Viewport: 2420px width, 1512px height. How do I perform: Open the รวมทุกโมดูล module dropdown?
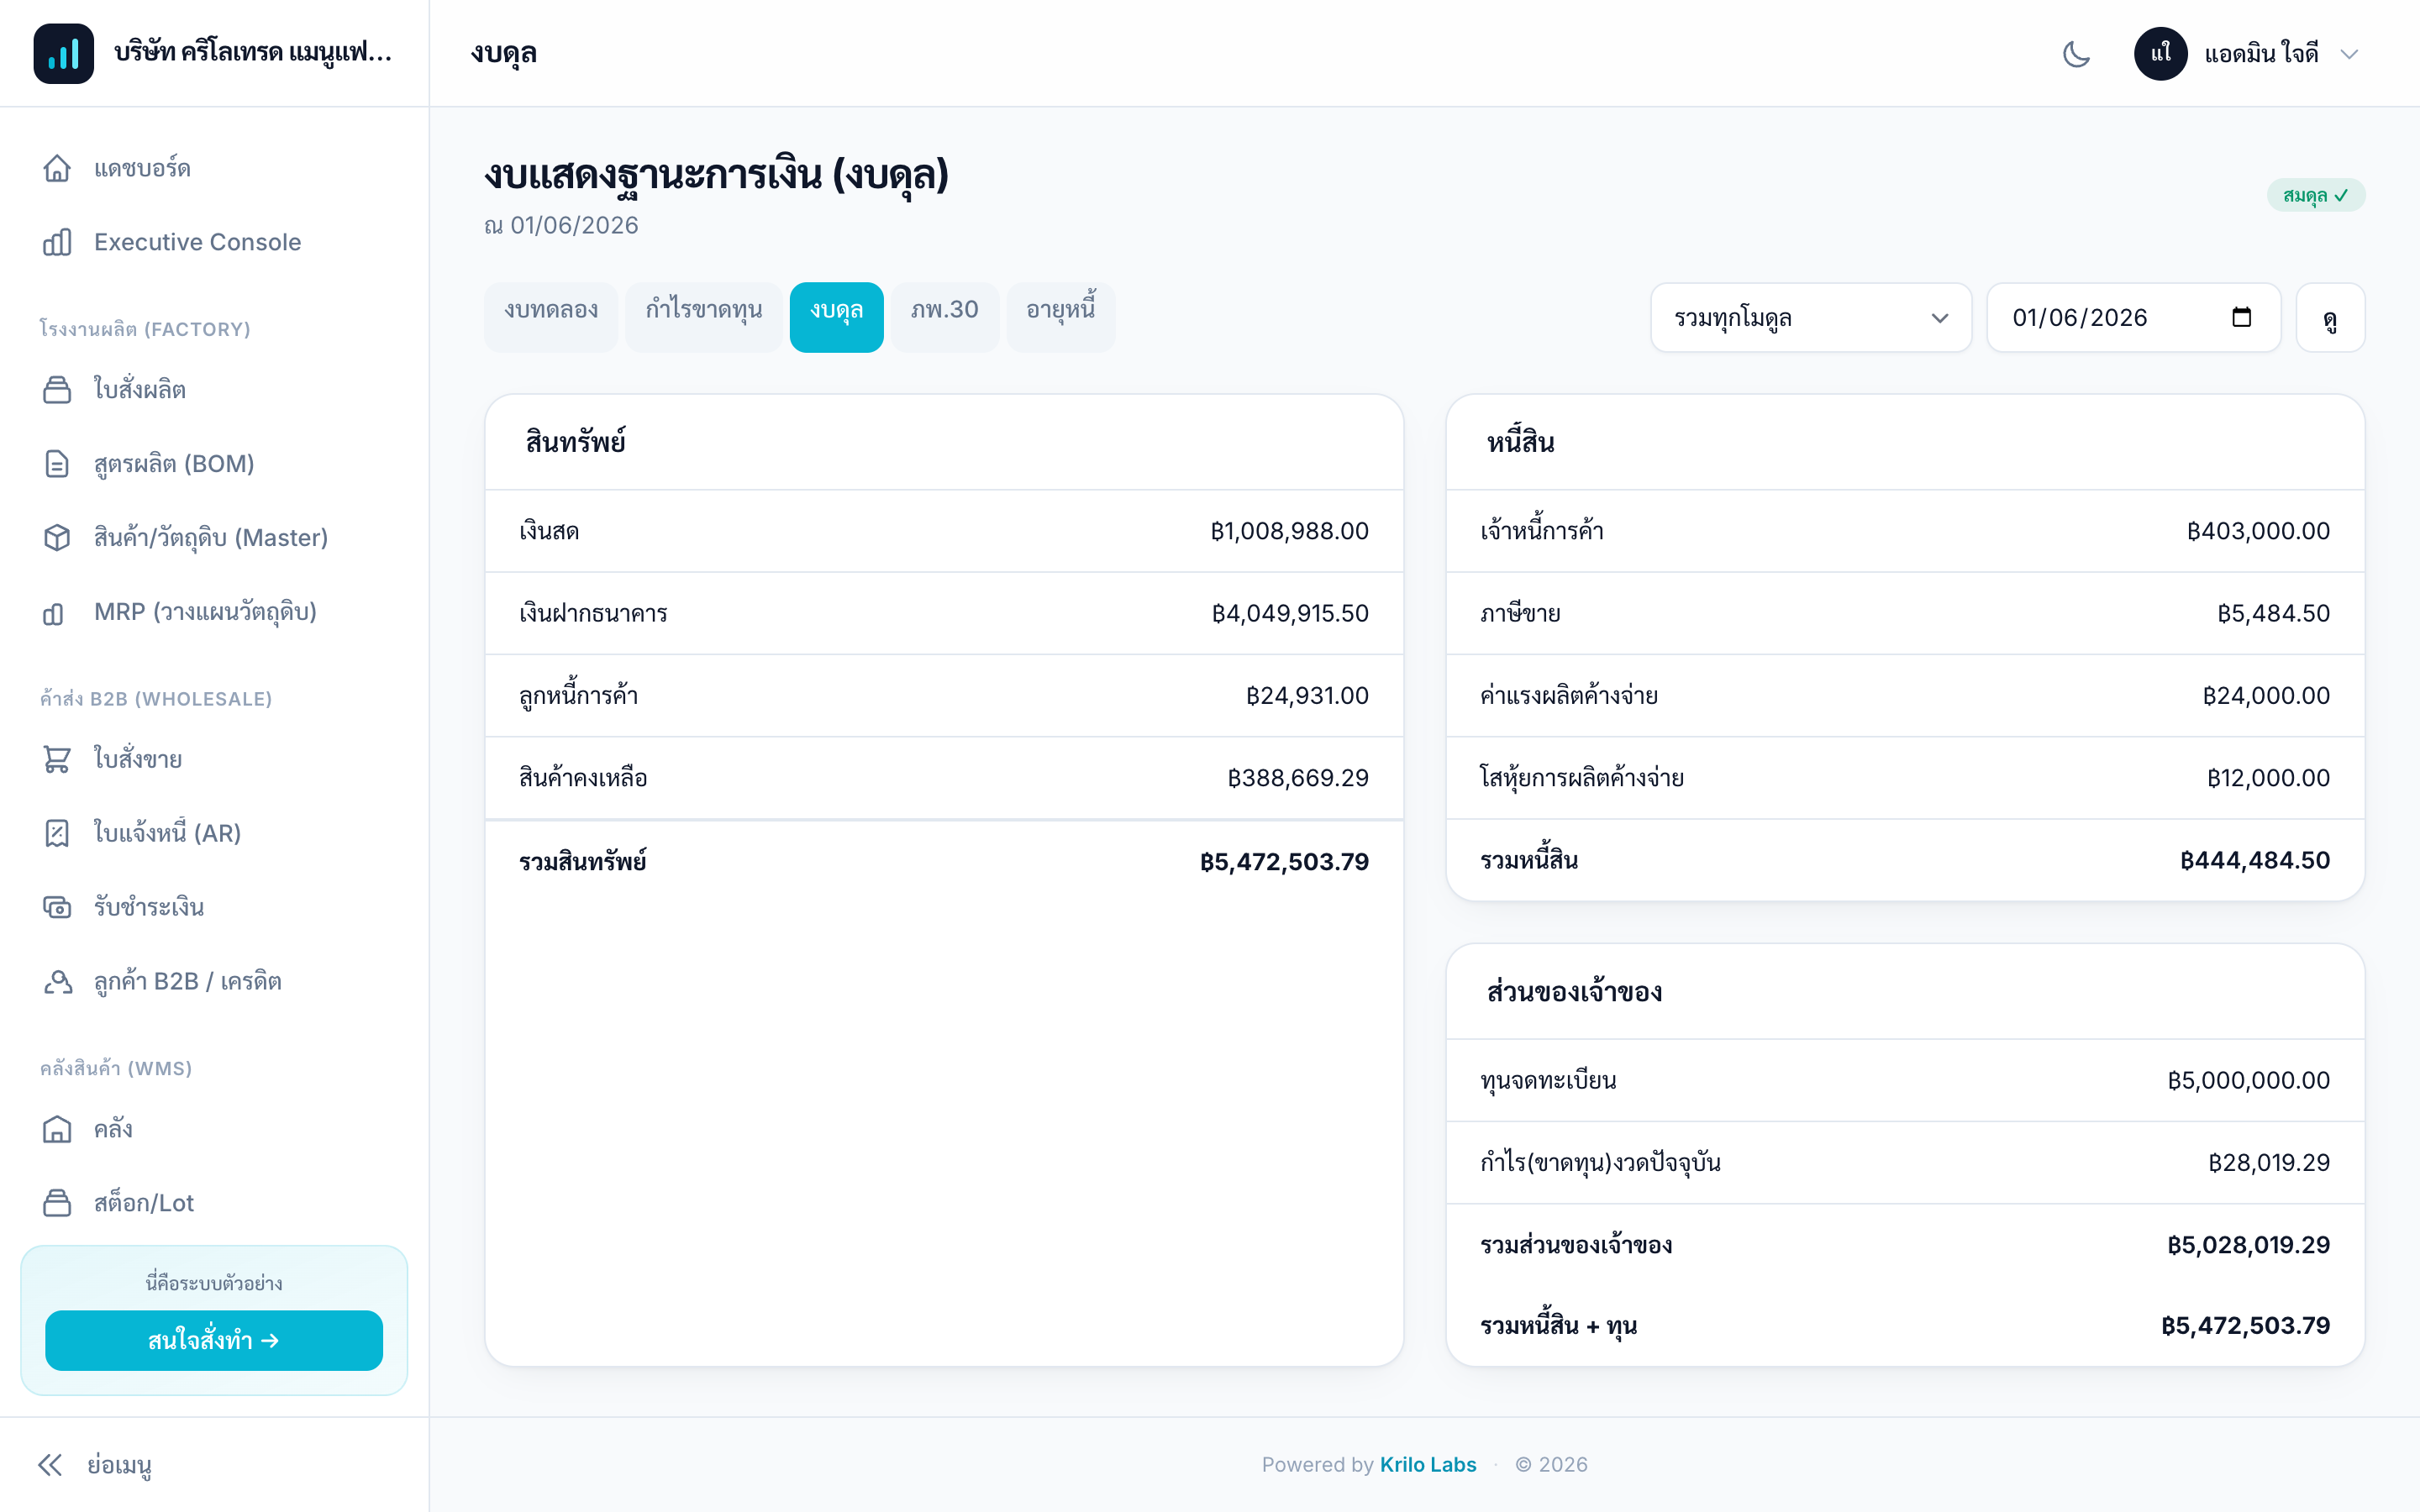click(x=1810, y=318)
